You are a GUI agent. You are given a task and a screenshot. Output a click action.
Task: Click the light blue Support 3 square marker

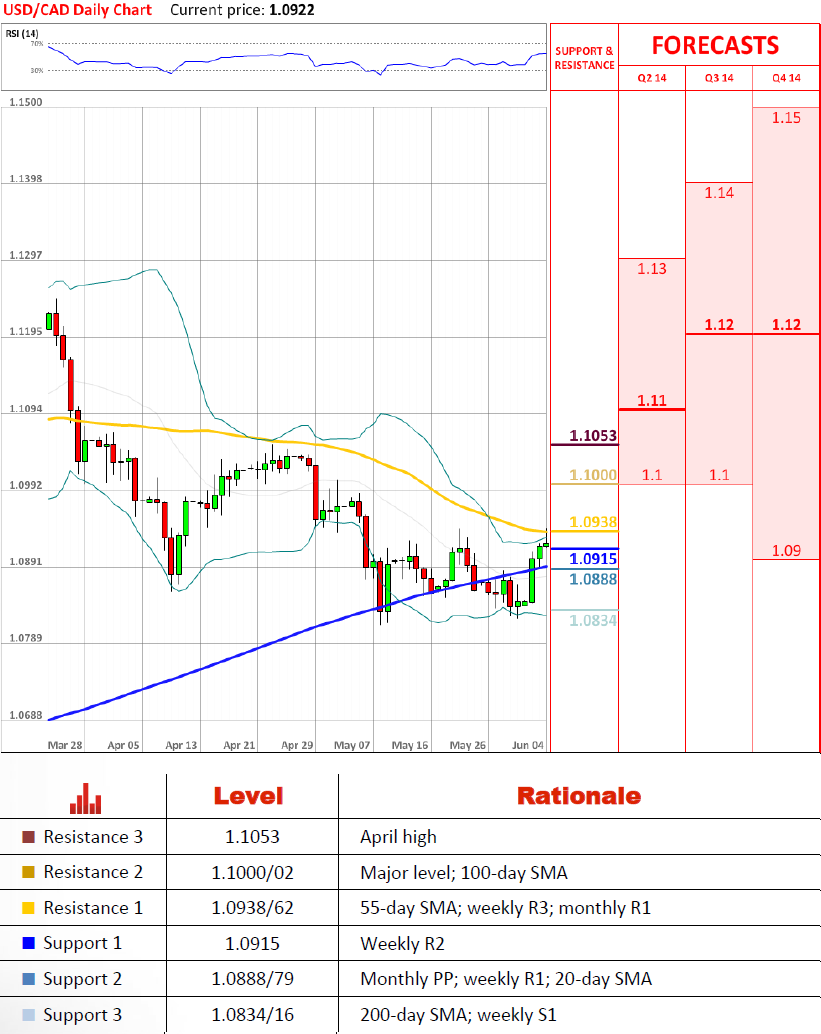[x=27, y=1016]
